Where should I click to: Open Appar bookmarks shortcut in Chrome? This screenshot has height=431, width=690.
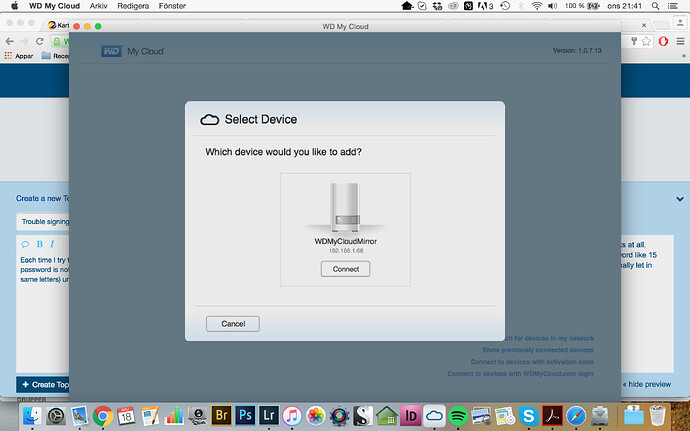(x=19, y=56)
